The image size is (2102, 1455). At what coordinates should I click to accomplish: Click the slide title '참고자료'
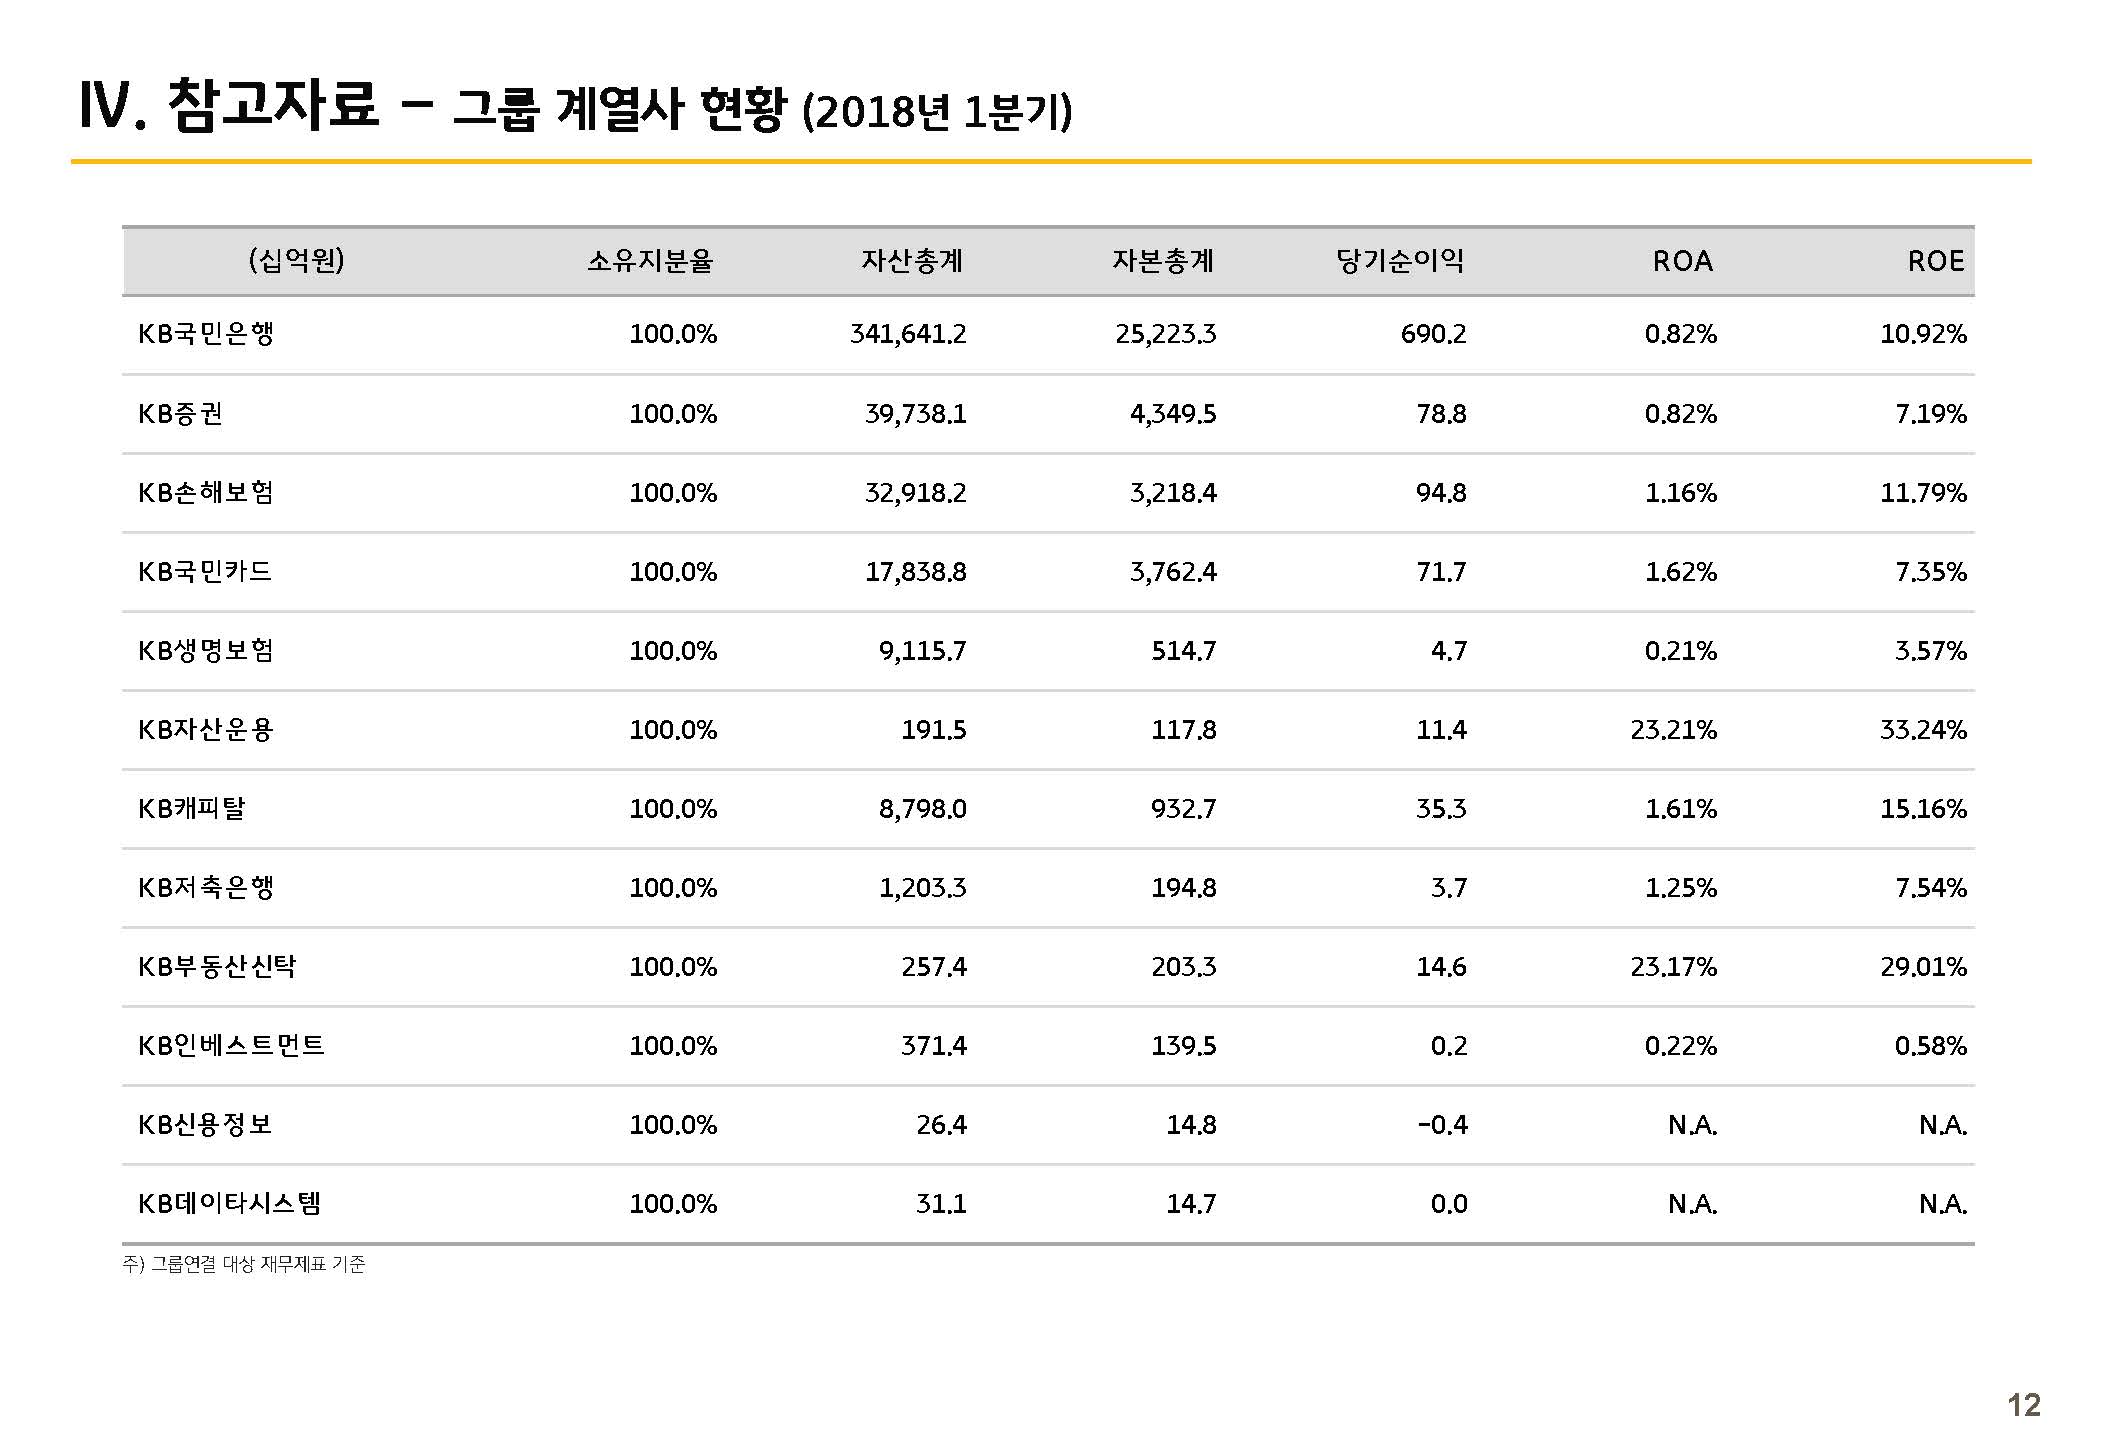click(x=273, y=104)
